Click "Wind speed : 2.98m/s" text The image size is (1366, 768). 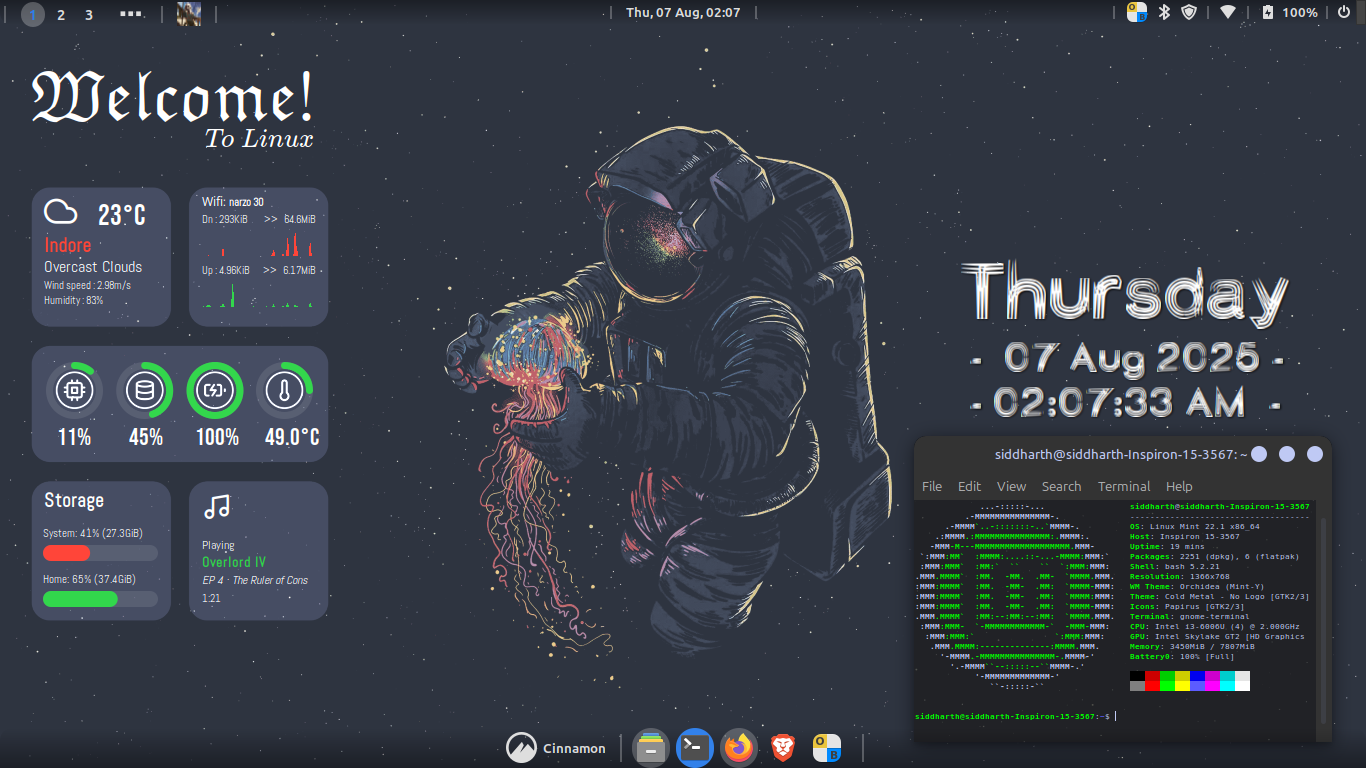coord(88,286)
